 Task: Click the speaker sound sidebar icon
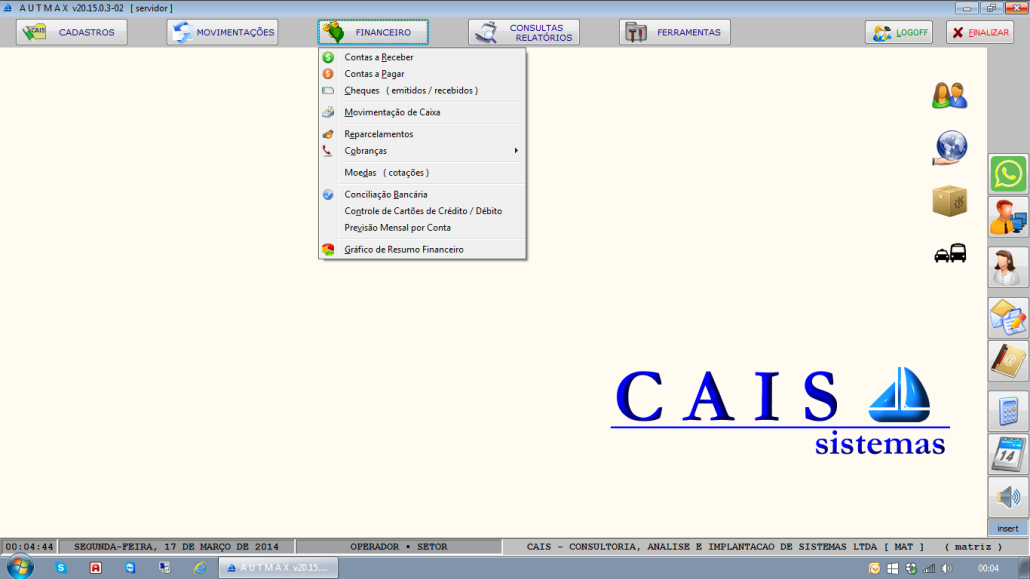point(1008,497)
